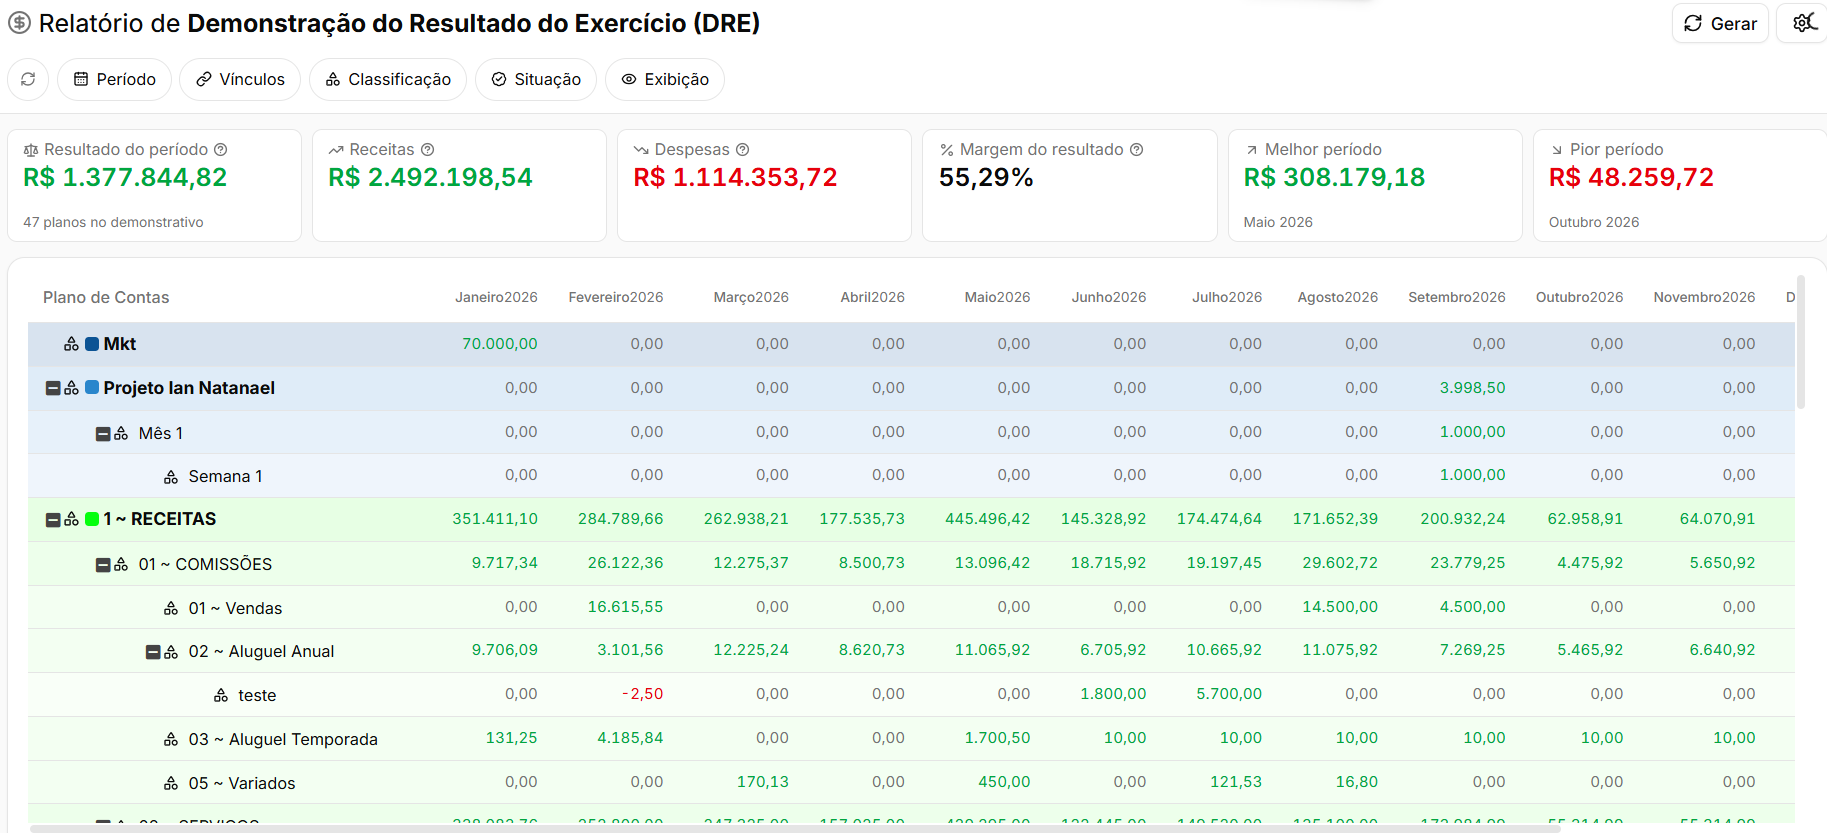1827x833 pixels.
Task: Click the hierarchy icon beside 03 ~ Aluguel Temporada
Action: 171,739
